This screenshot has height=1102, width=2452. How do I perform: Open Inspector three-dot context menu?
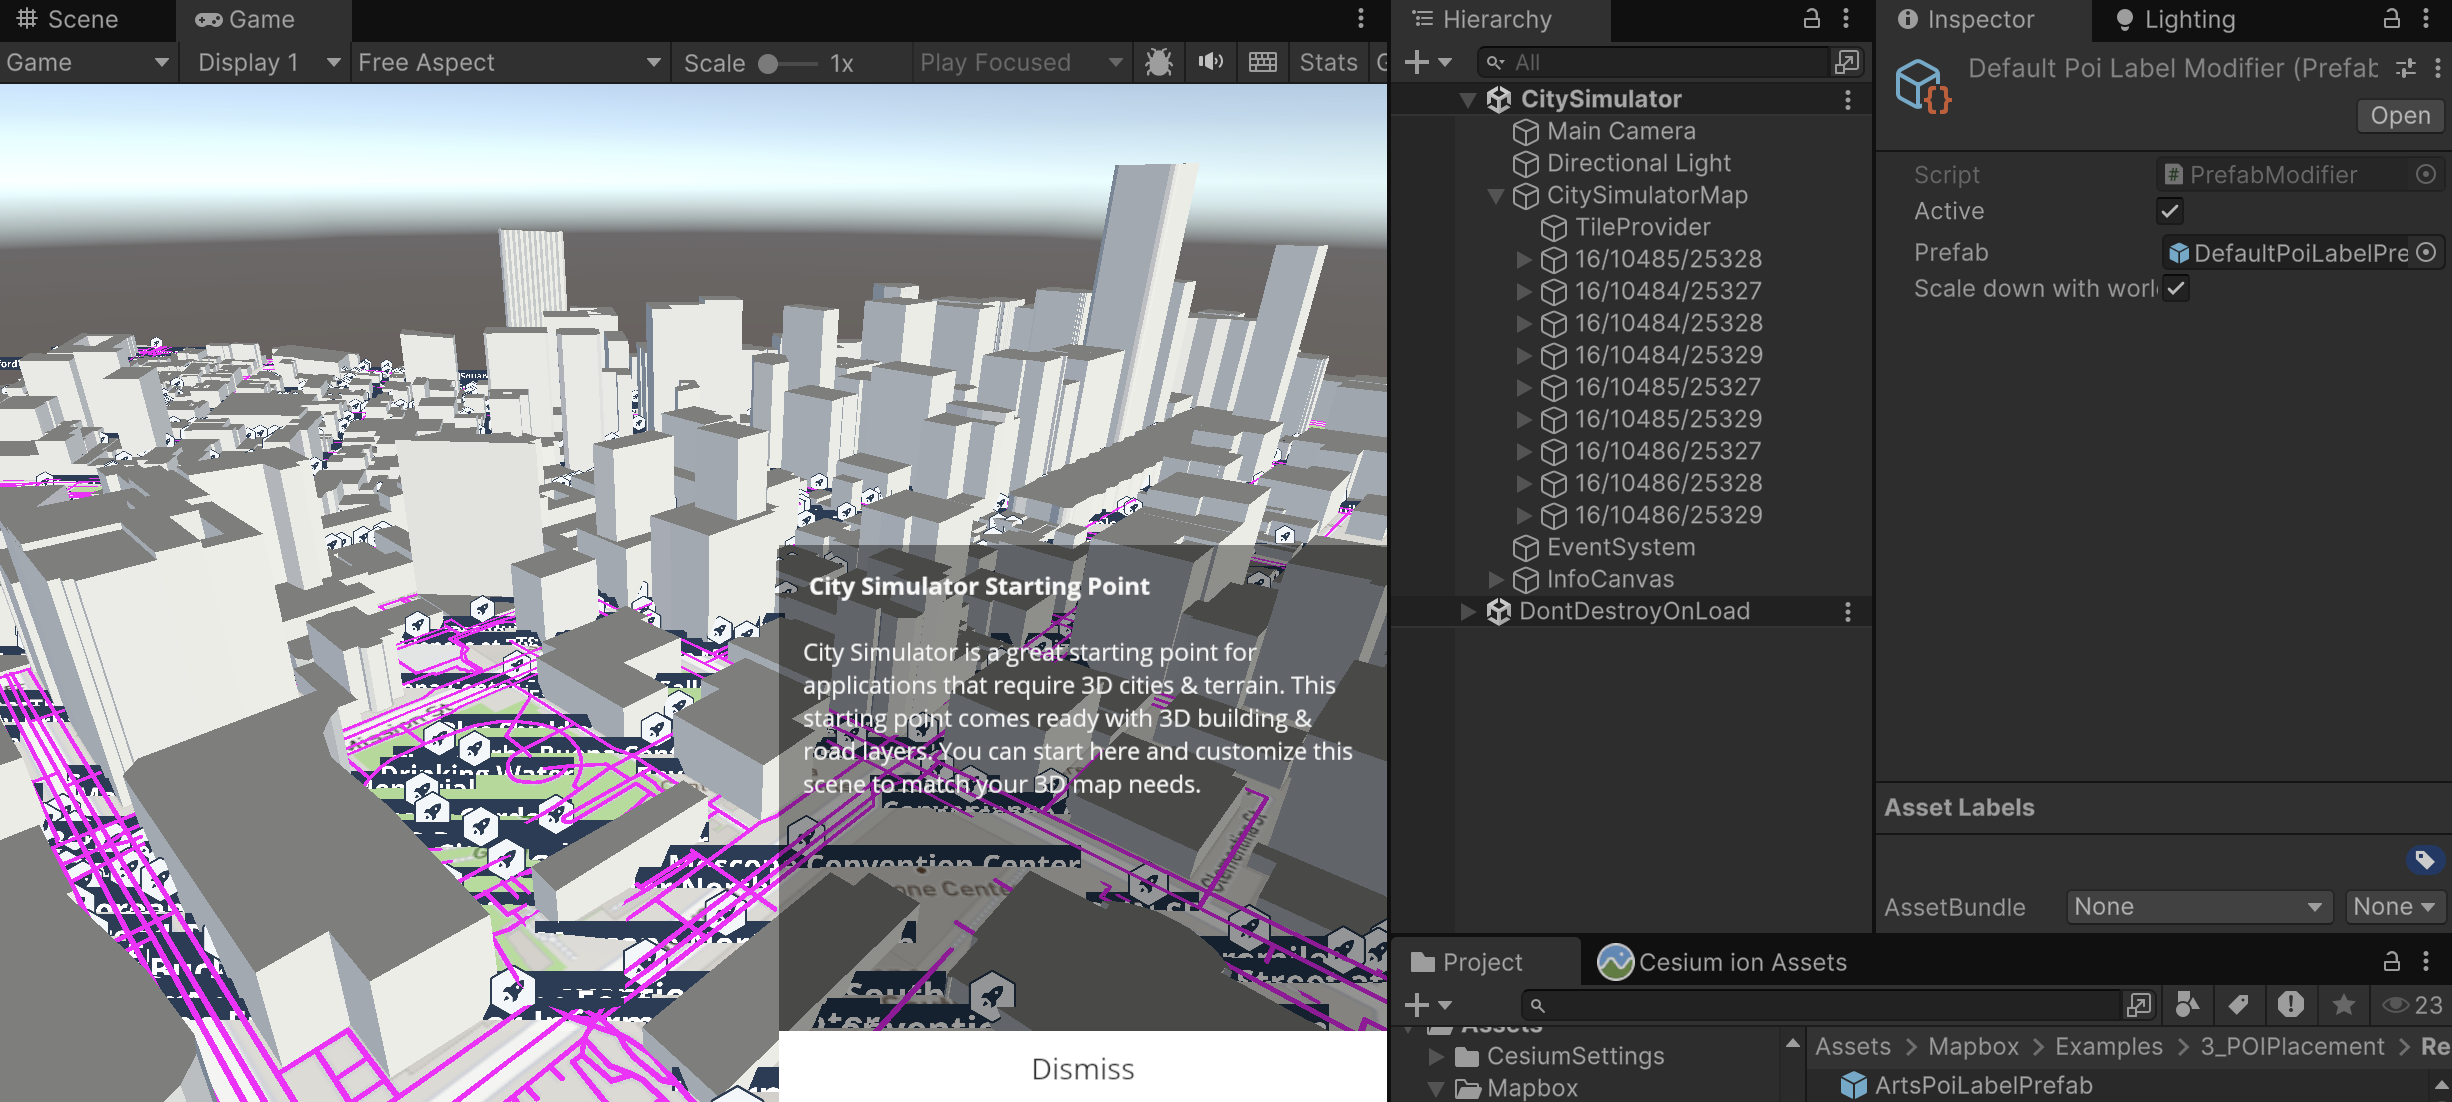(2426, 19)
